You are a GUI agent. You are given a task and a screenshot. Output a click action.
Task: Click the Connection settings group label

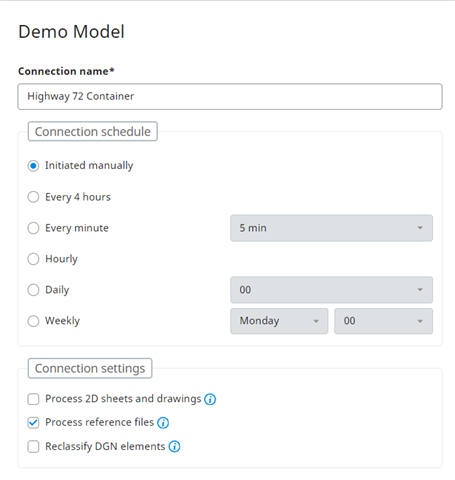[x=90, y=368]
